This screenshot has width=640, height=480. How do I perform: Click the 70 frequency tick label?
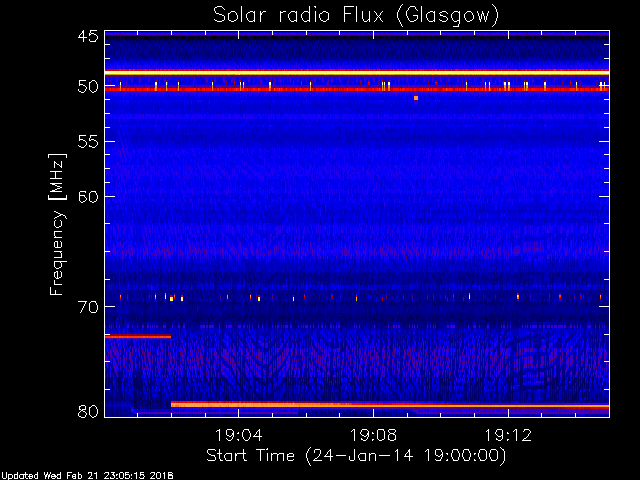(x=88, y=307)
